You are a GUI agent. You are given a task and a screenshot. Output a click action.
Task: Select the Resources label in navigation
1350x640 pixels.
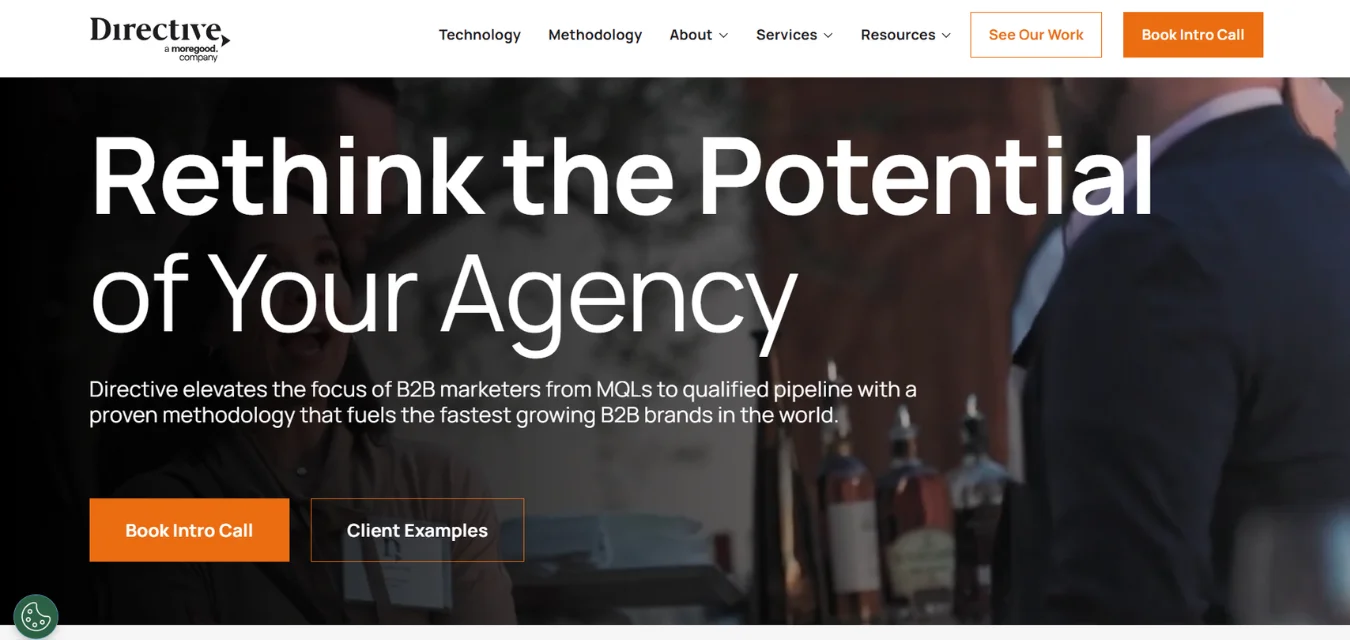tap(898, 35)
